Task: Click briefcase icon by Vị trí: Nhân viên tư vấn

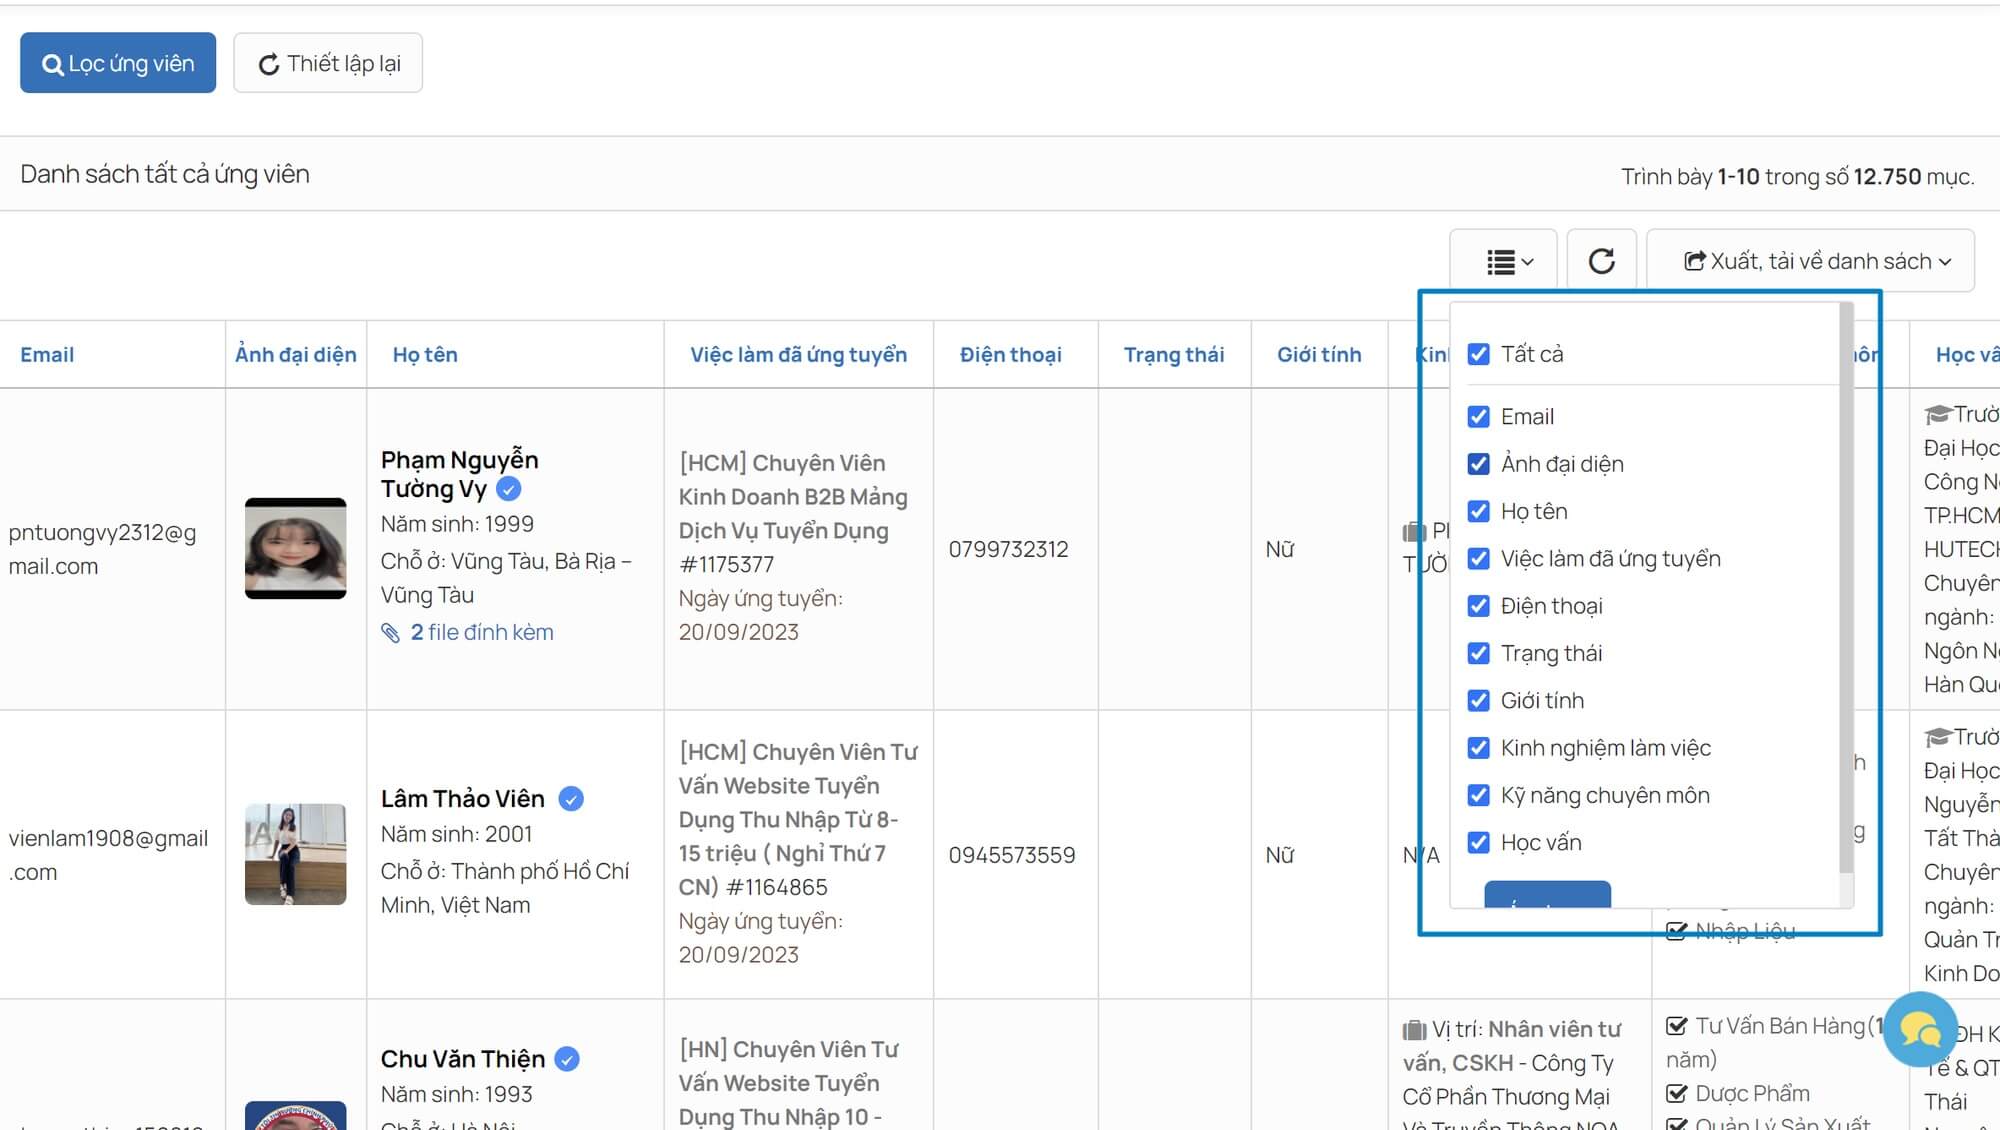Action: (x=1414, y=1030)
